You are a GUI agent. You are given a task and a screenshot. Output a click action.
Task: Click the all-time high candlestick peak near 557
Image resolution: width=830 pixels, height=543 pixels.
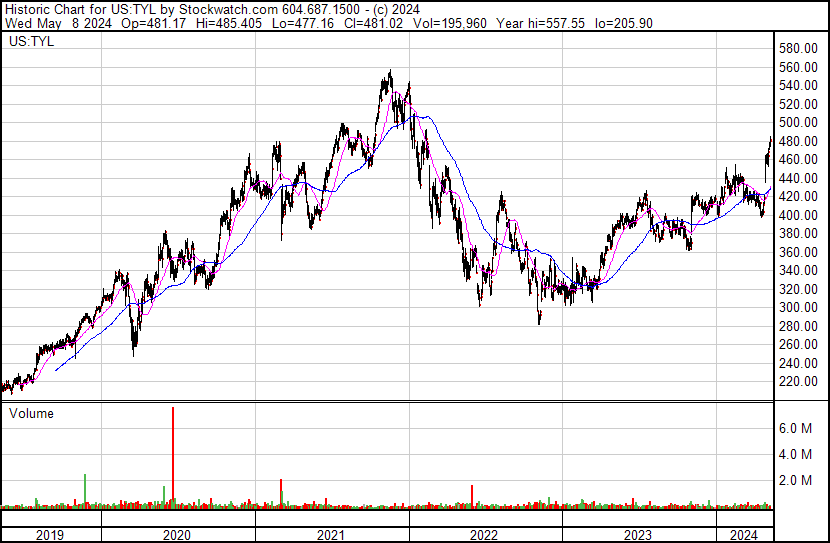(390, 74)
